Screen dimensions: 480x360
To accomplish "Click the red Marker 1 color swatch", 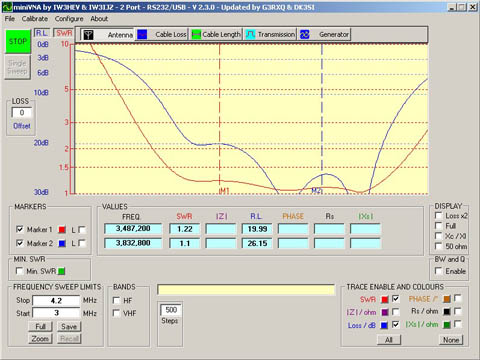I will click(62, 230).
